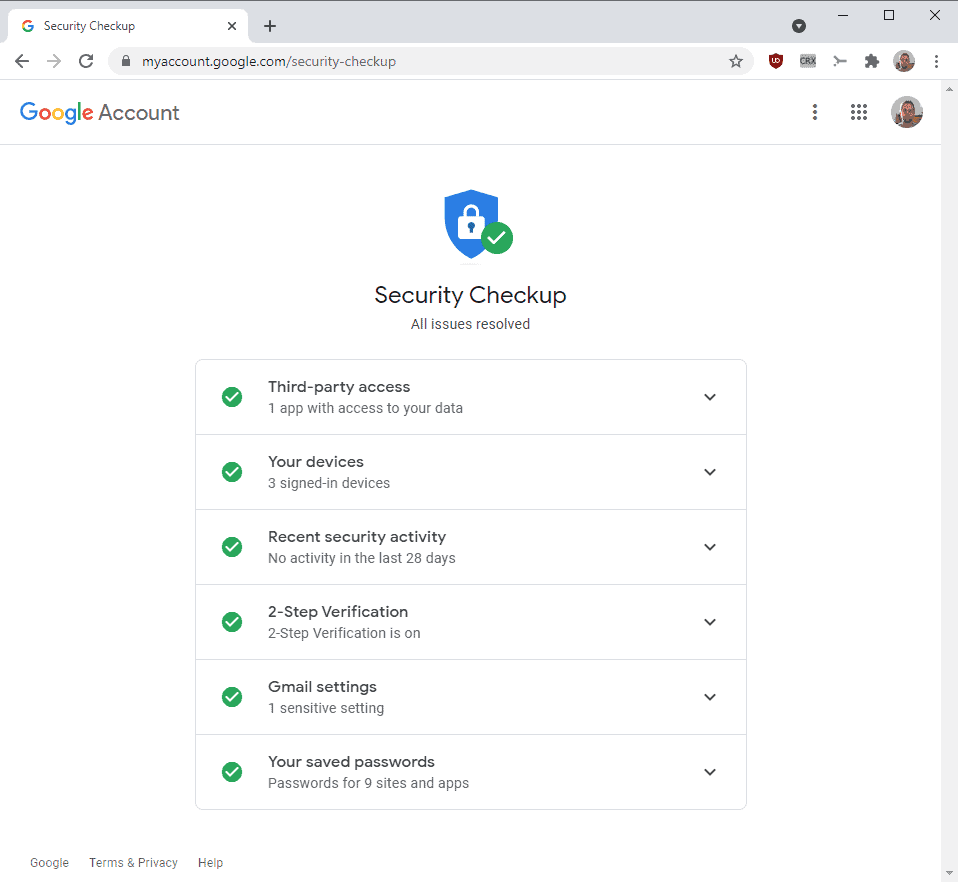Image resolution: width=958 pixels, height=882 pixels.
Task: Click inside the address bar
Action: click(400, 61)
